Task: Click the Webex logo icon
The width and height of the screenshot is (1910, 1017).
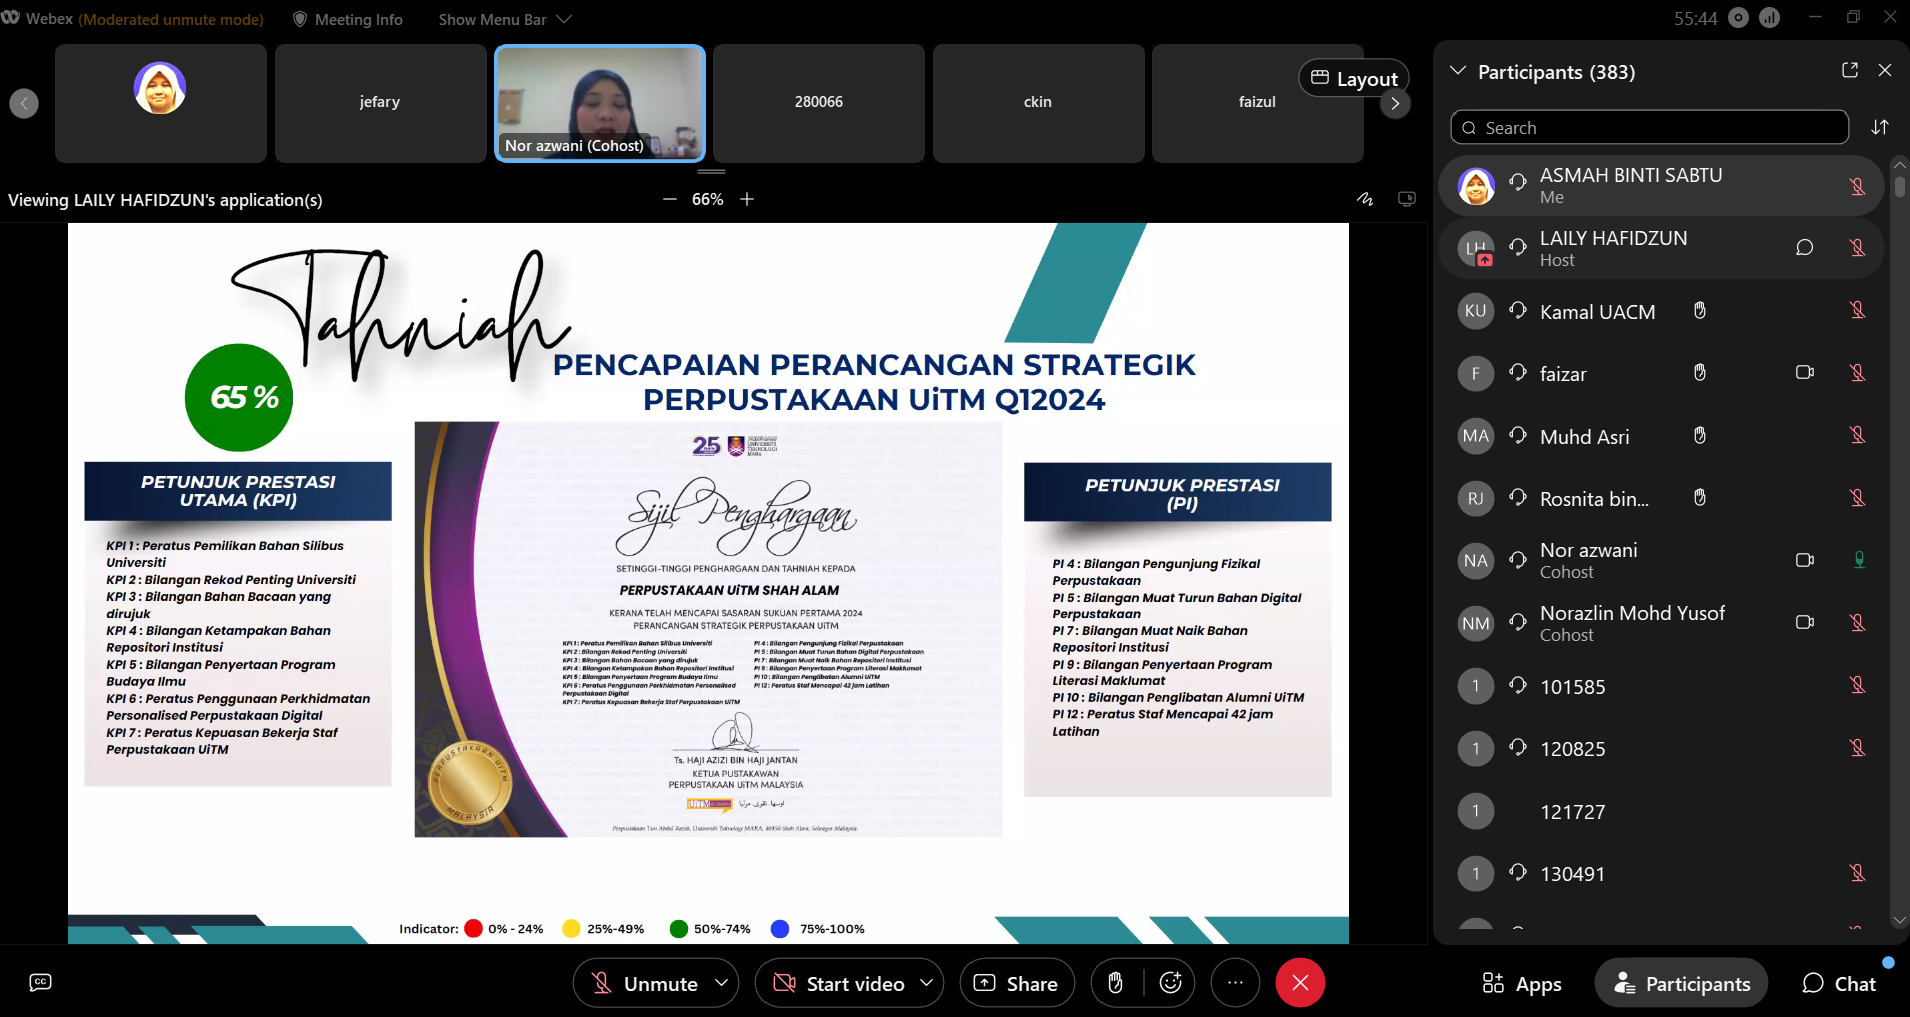Action: (x=11, y=18)
